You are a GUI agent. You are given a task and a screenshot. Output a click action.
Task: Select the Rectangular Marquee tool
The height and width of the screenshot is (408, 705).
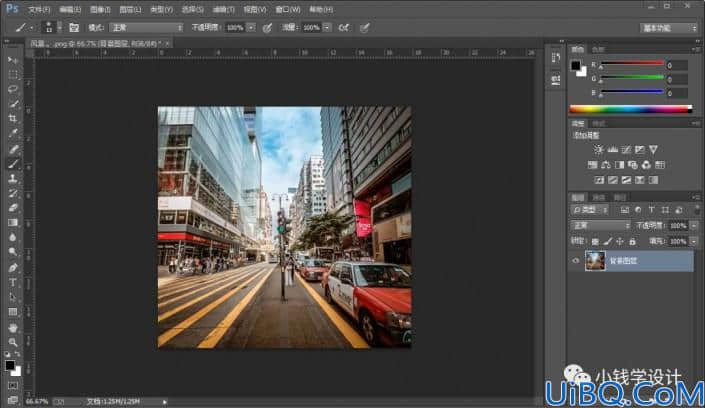[x=13, y=75]
